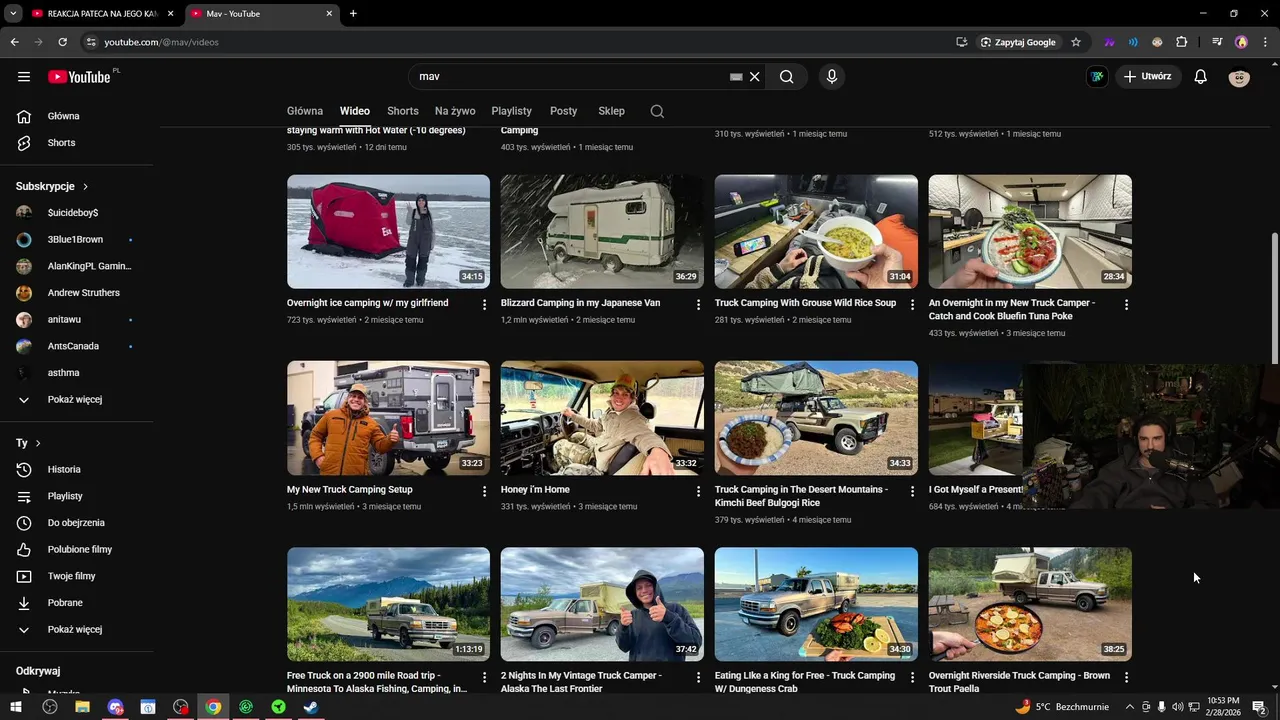
Task: Open the Posty channel tab
Action: (x=564, y=111)
